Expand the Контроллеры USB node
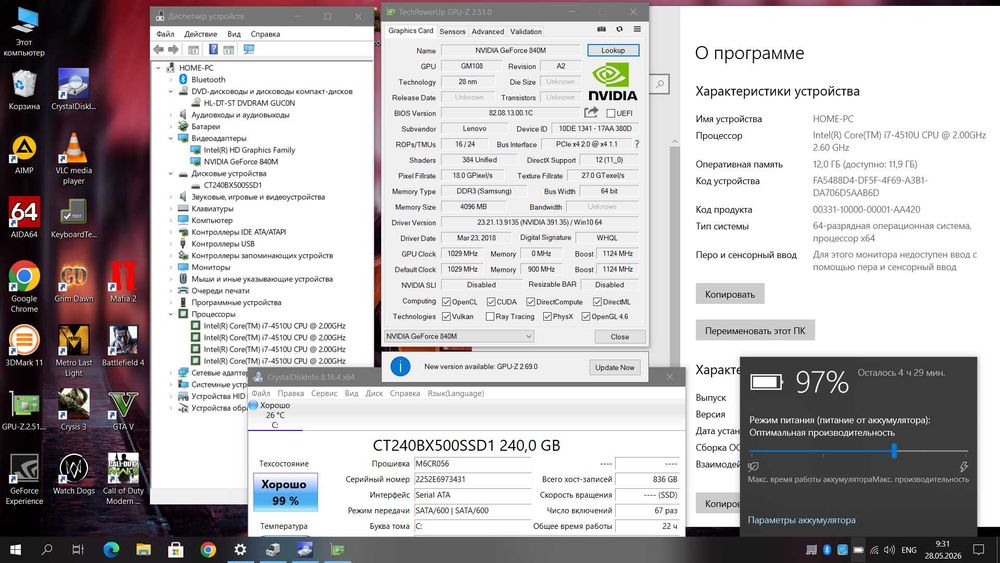 tap(171, 244)
